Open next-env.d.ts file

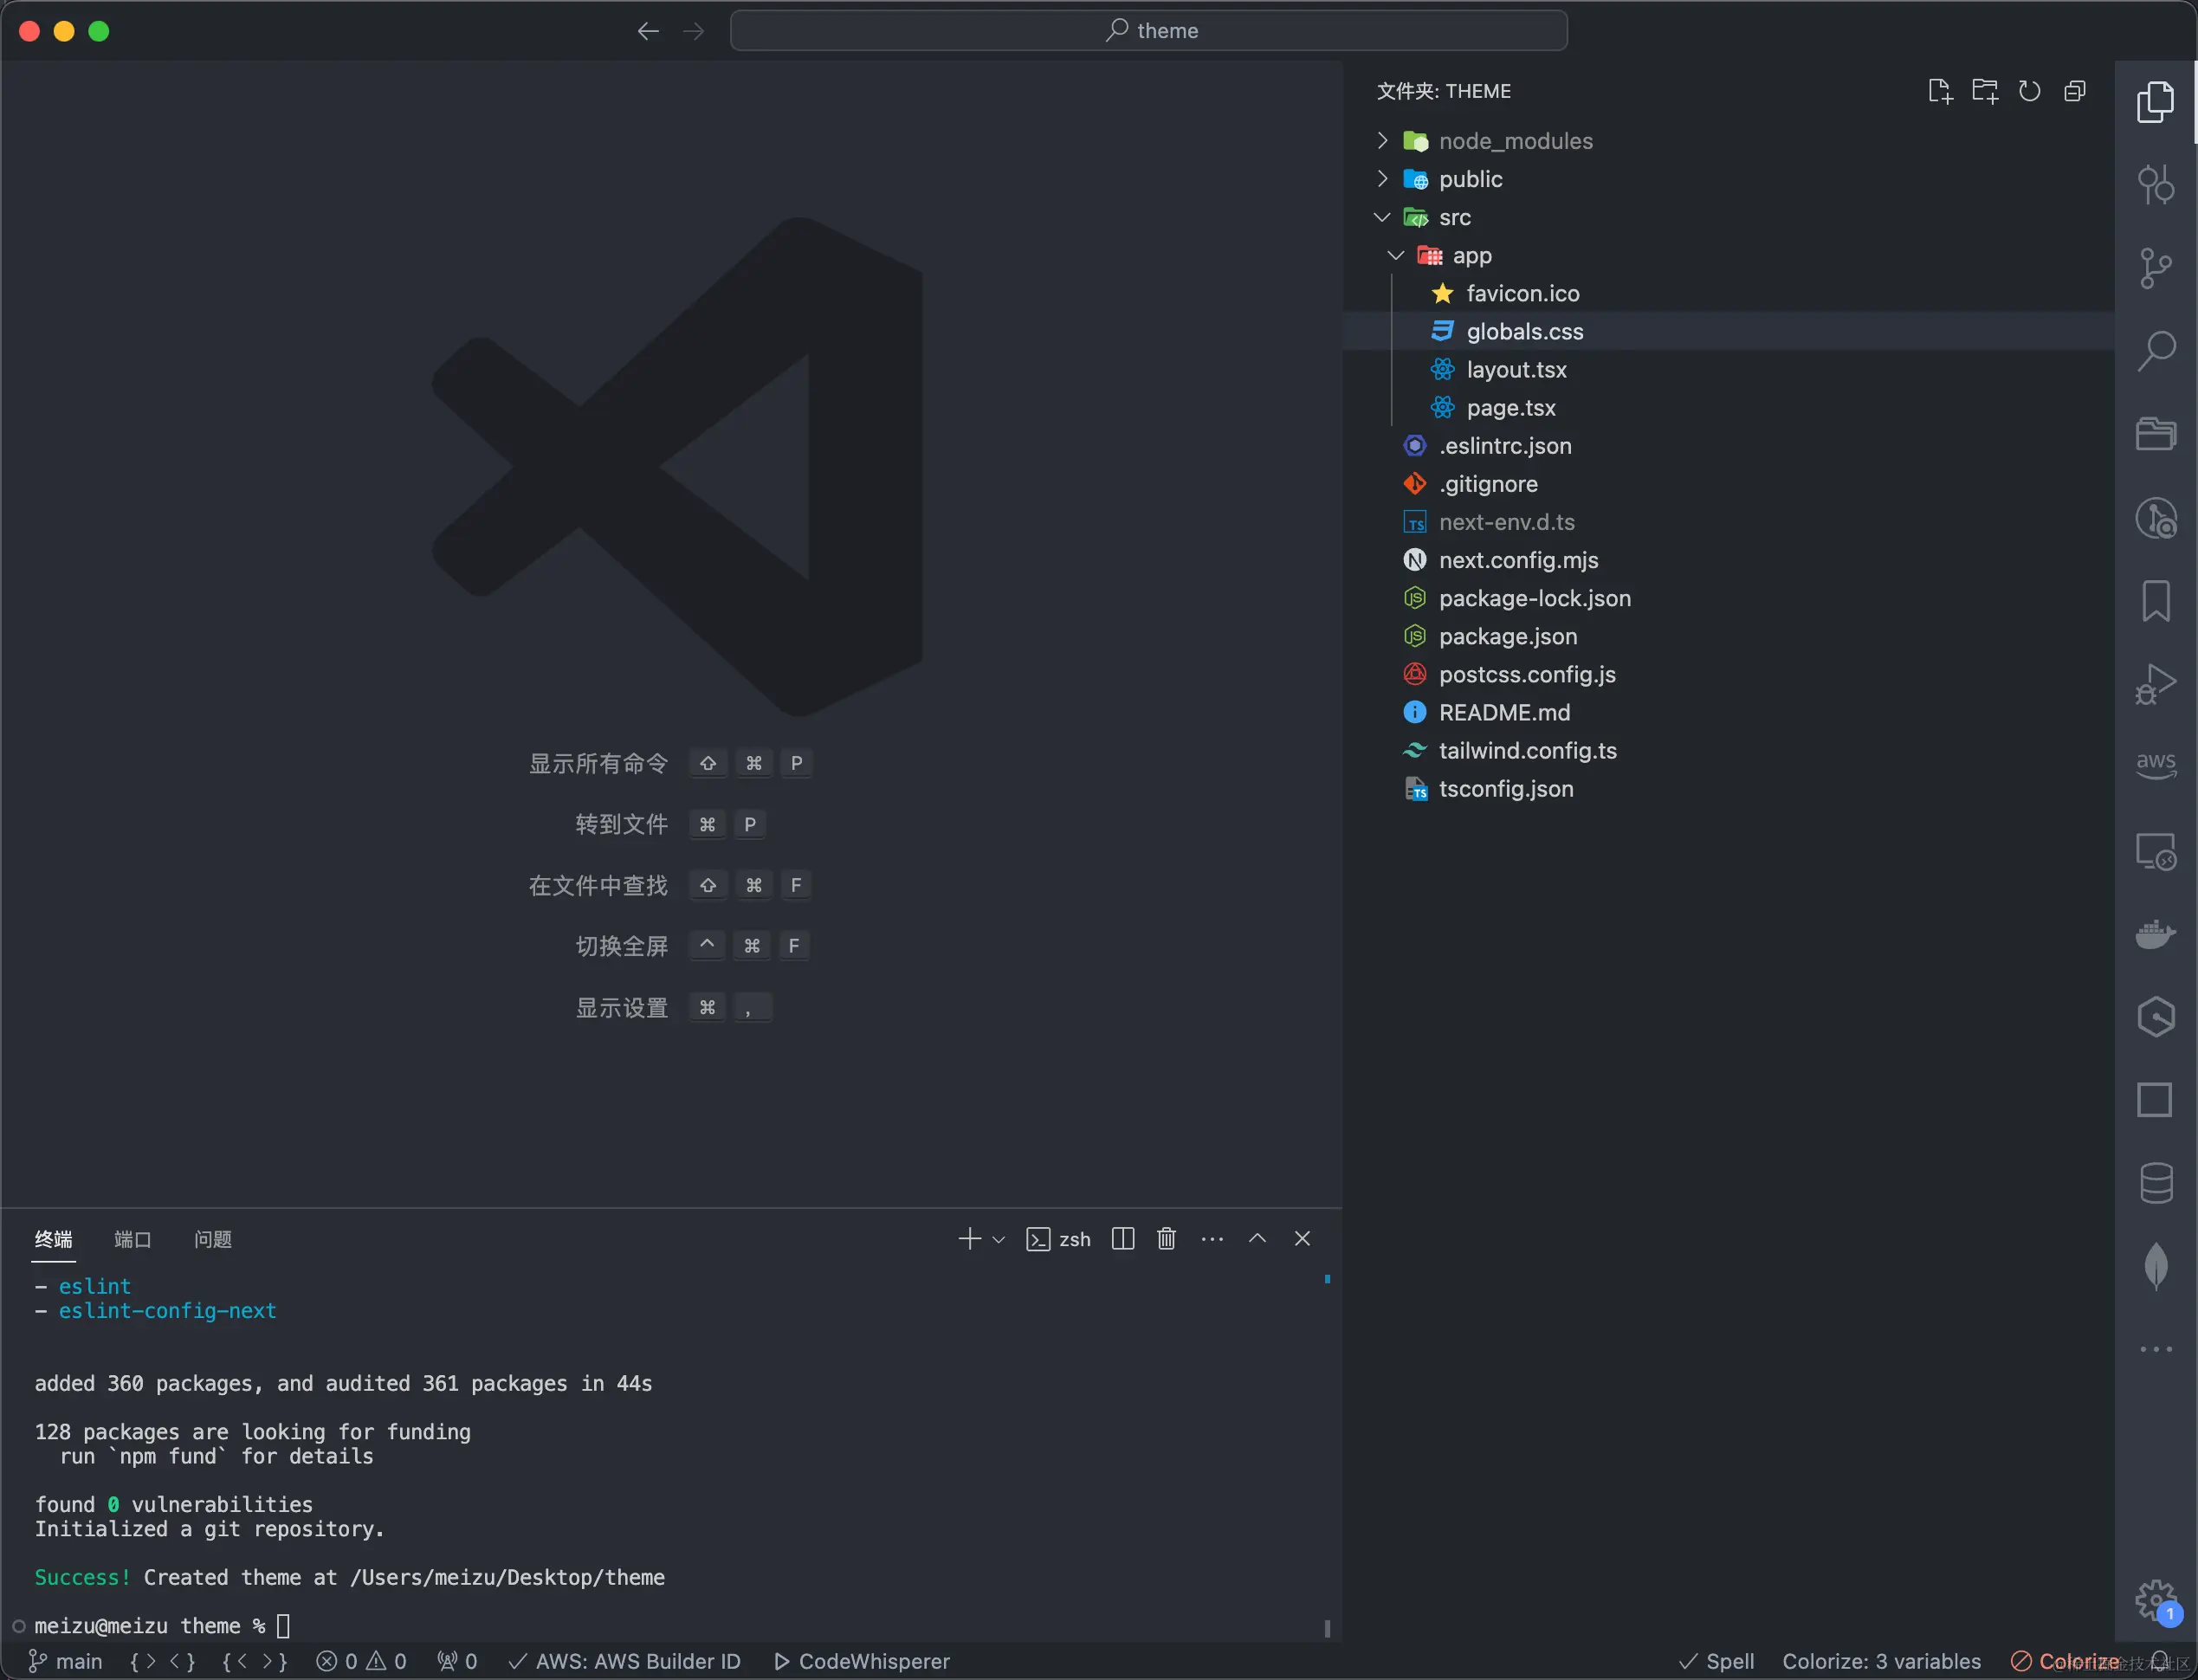click(1728, 522)
